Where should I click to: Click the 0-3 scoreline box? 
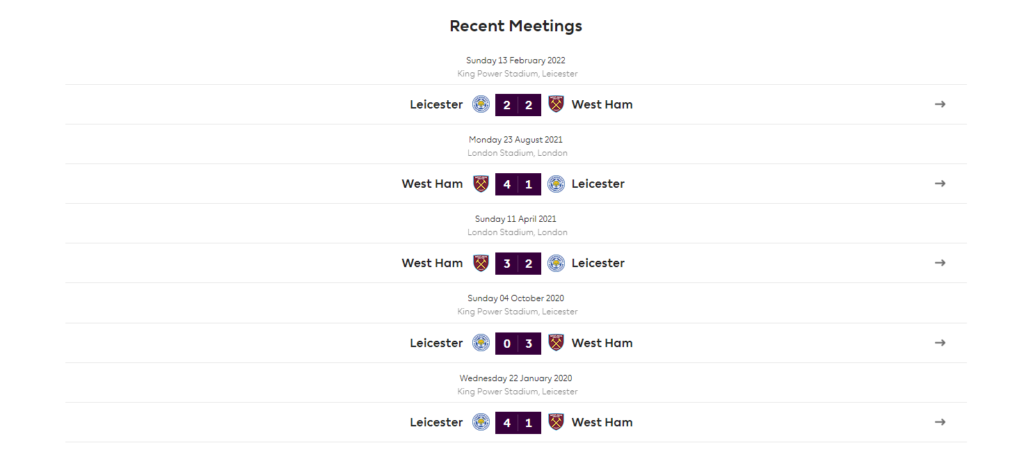pyautogui.click(x=518, y=343)
